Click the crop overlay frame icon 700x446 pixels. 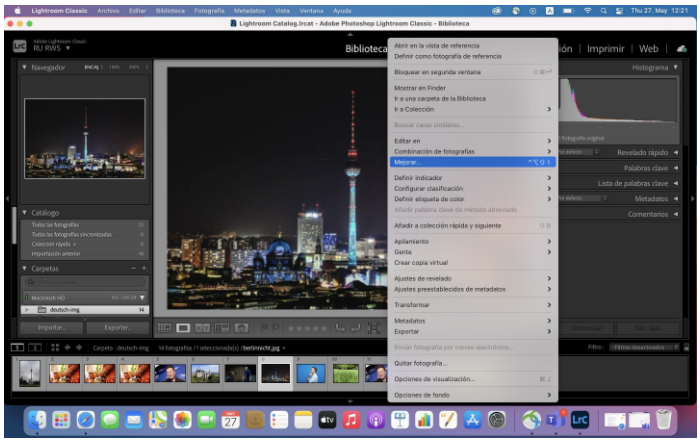pyautogui.click(x=374, y=328)
